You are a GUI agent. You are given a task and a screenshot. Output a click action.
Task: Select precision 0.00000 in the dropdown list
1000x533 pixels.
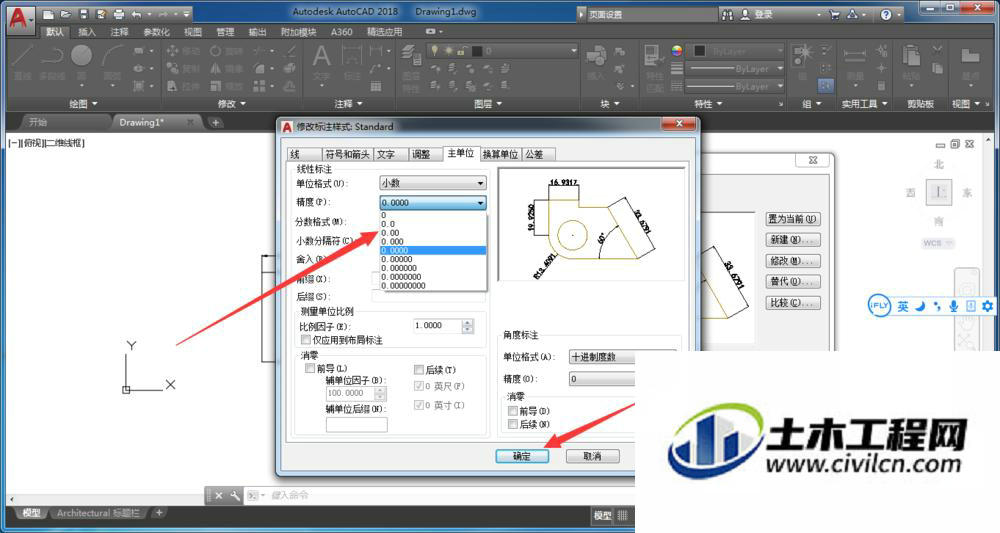click(x=433, y=259)
